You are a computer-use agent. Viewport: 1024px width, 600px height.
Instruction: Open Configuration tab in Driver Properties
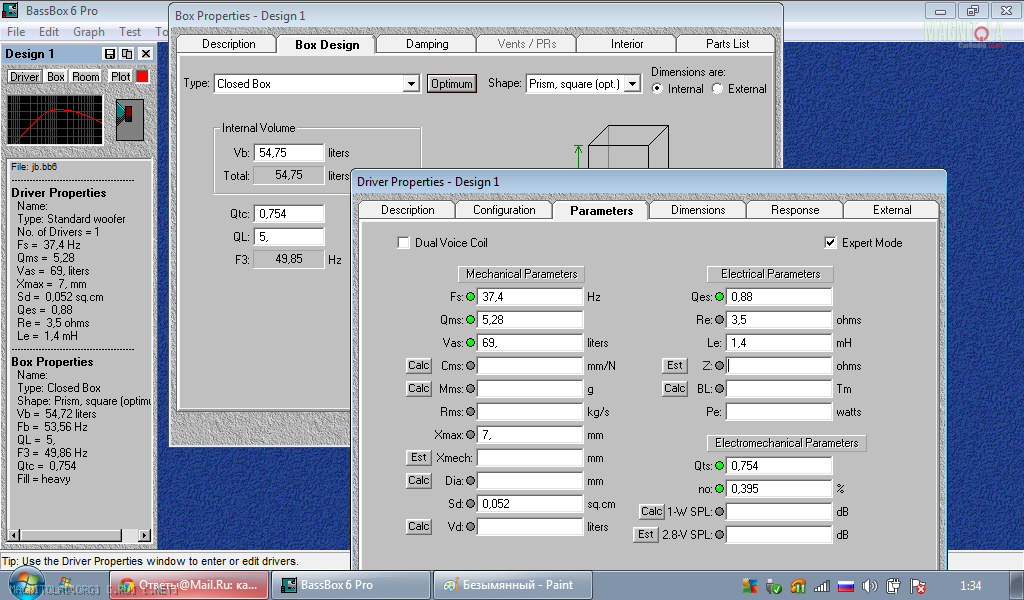tap(504, 210)
